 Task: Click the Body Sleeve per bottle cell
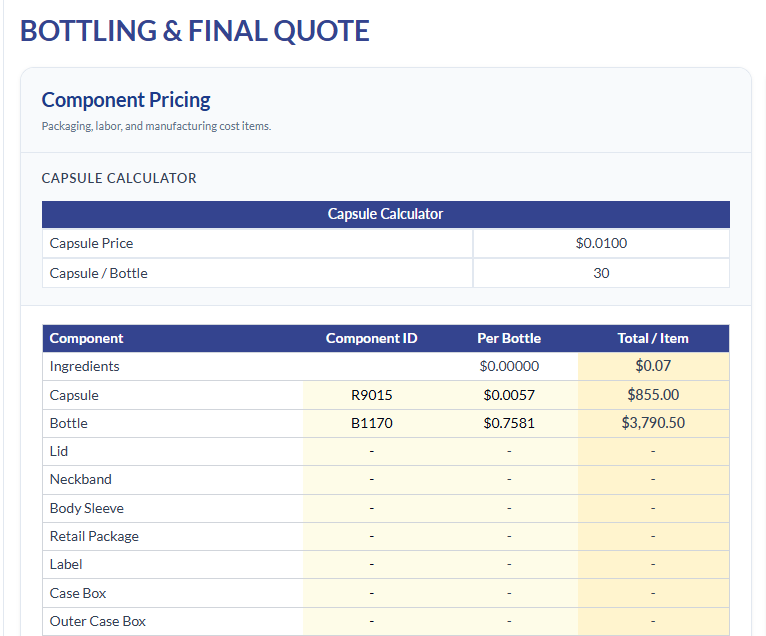point(509,509)
